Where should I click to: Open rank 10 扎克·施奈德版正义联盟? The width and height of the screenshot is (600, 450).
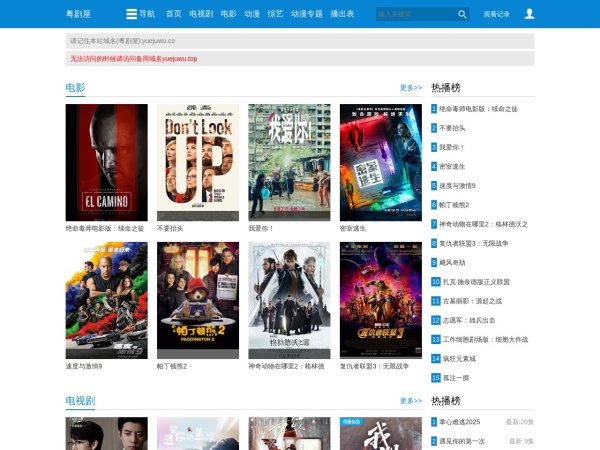[476, 282]
